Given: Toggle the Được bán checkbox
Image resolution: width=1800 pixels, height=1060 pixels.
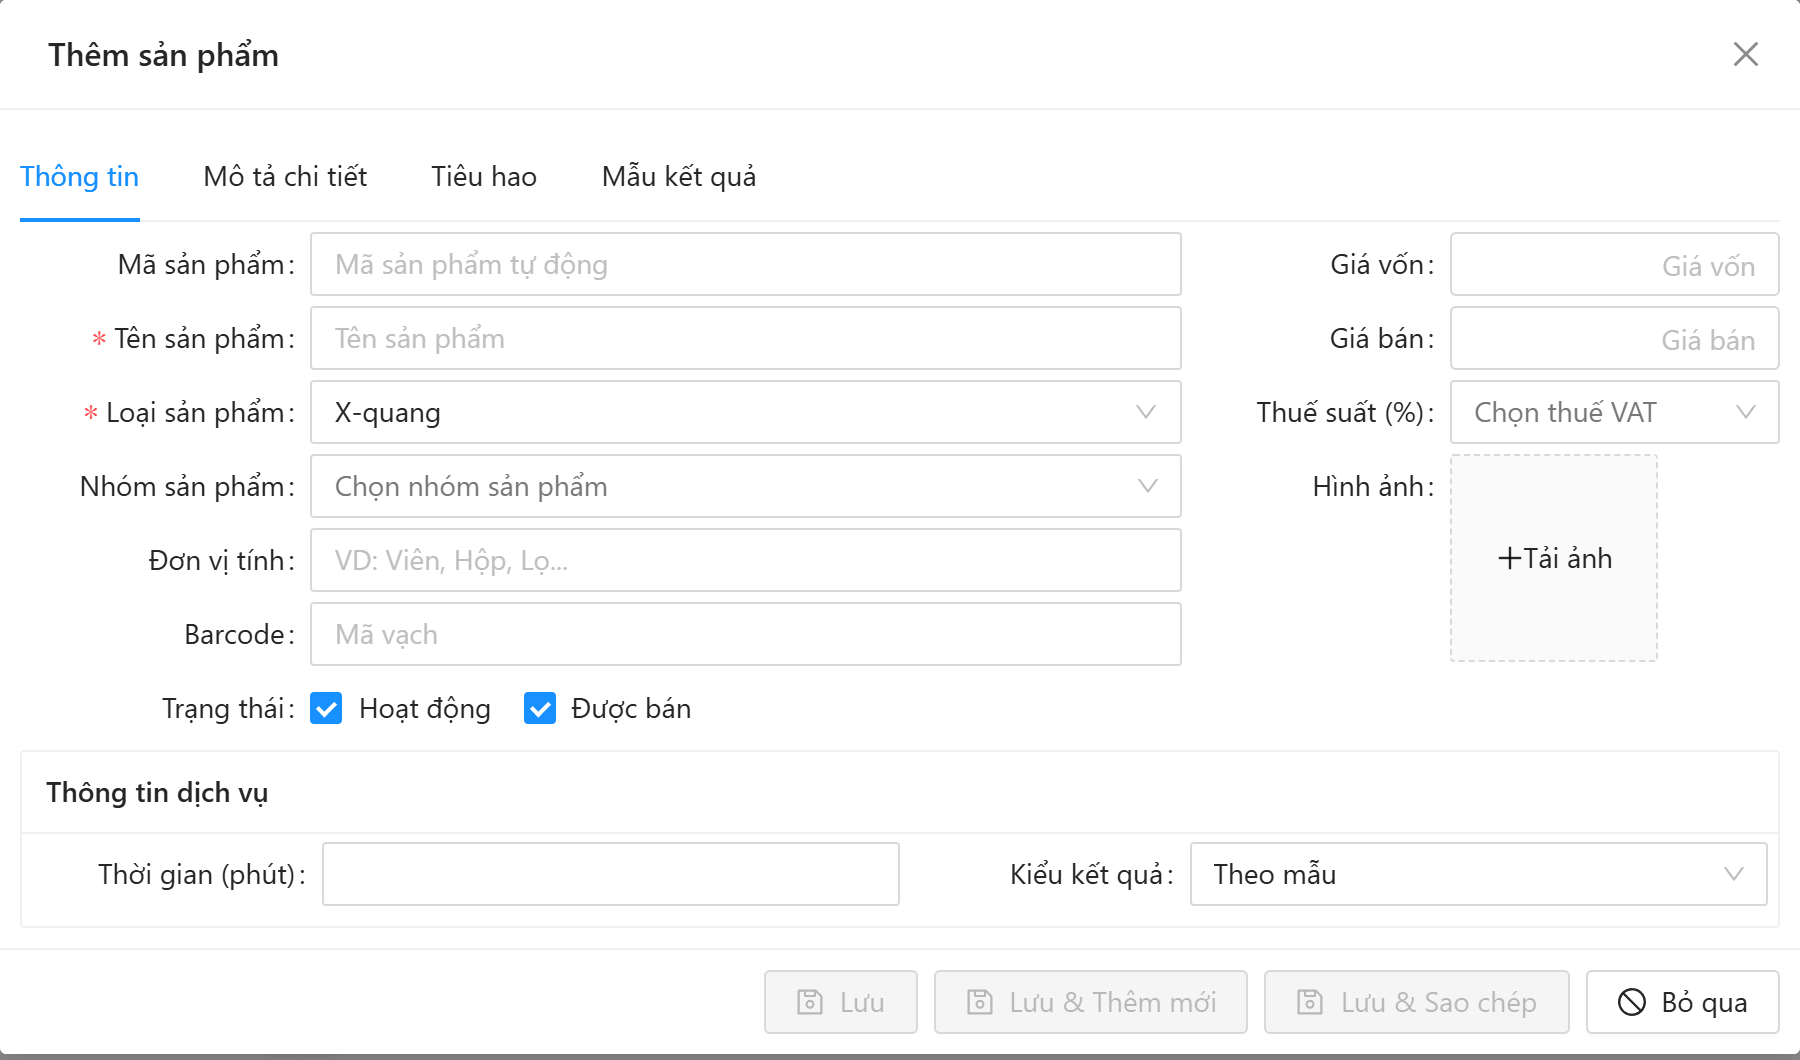Looking at the screenshot, I should [540, 708].
